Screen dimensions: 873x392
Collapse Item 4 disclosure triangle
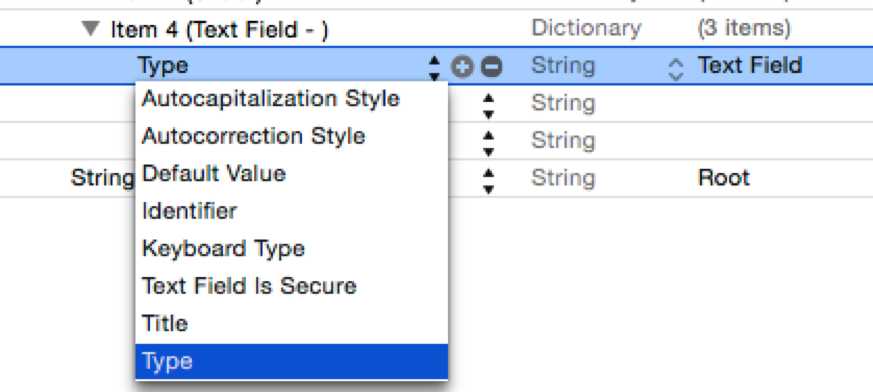tap(90, 28)
